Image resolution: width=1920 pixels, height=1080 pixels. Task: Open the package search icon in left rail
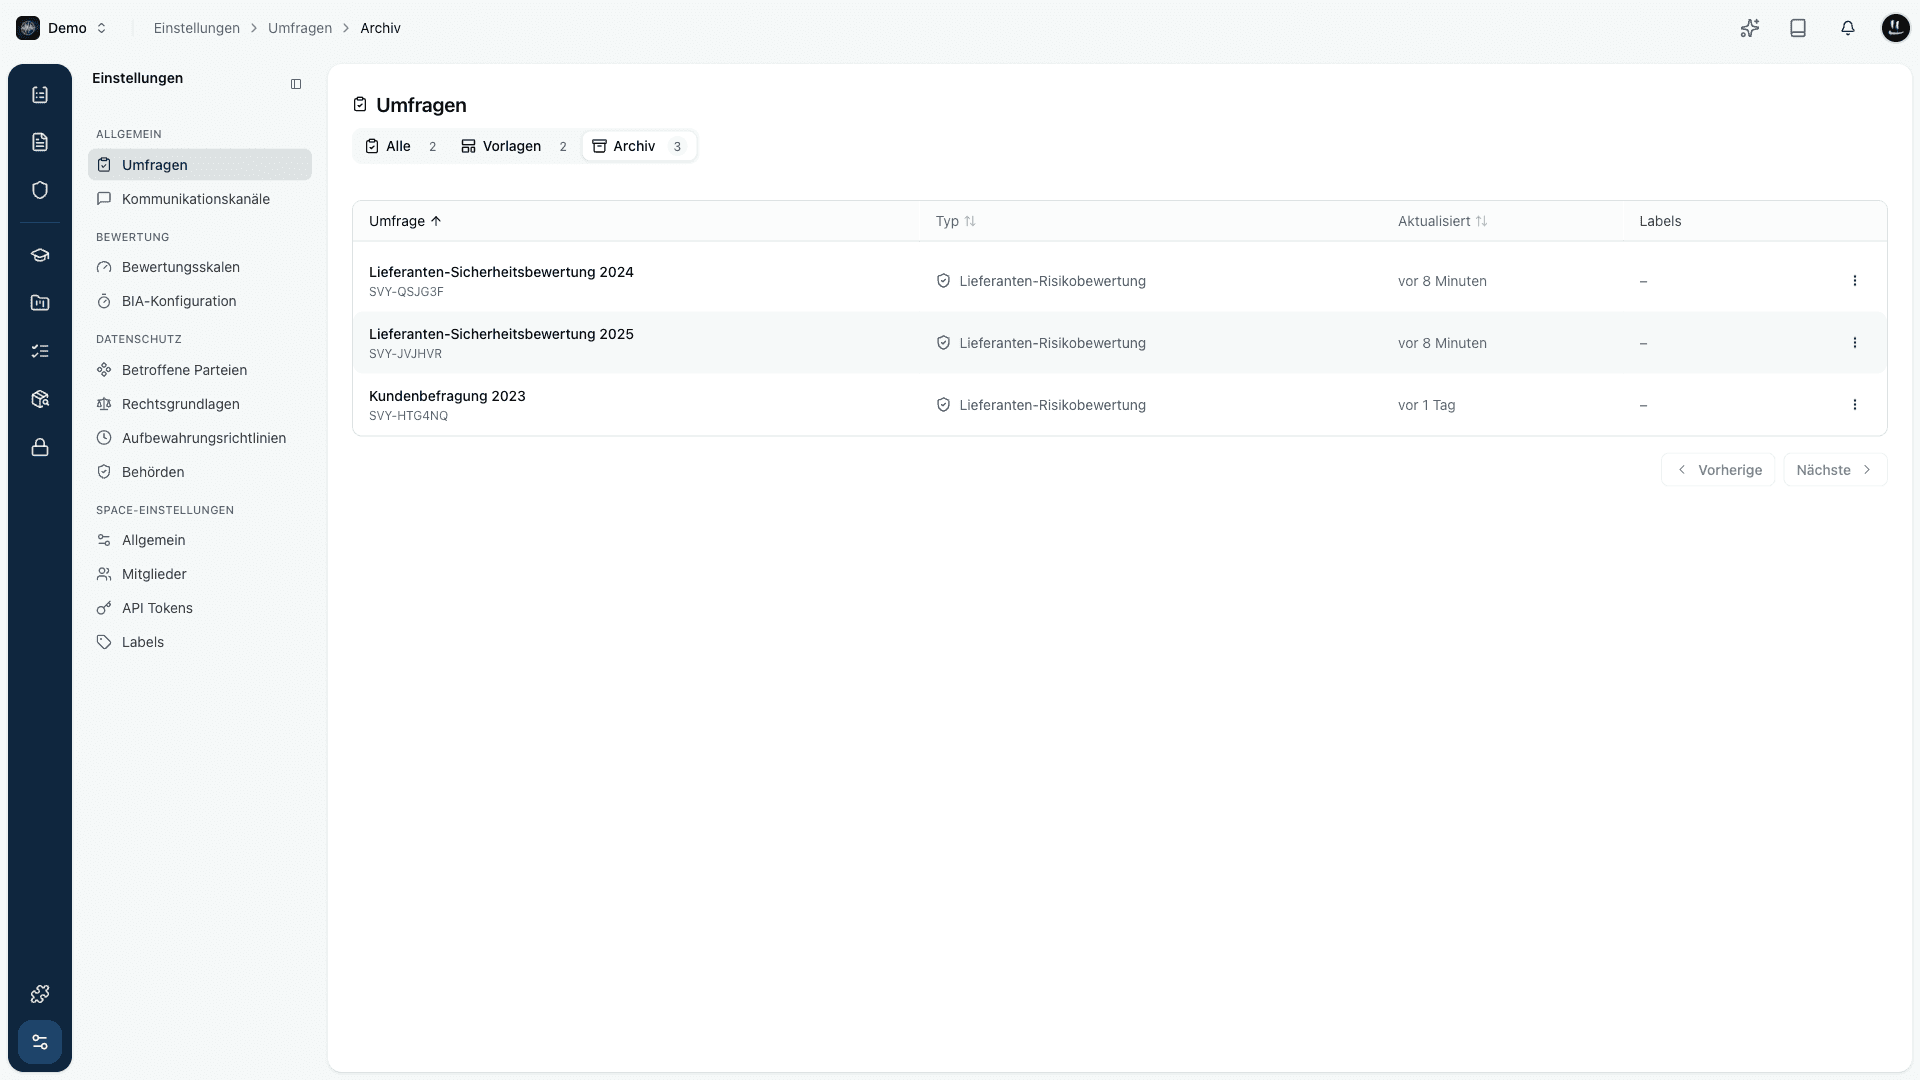(x=40, y=399)
